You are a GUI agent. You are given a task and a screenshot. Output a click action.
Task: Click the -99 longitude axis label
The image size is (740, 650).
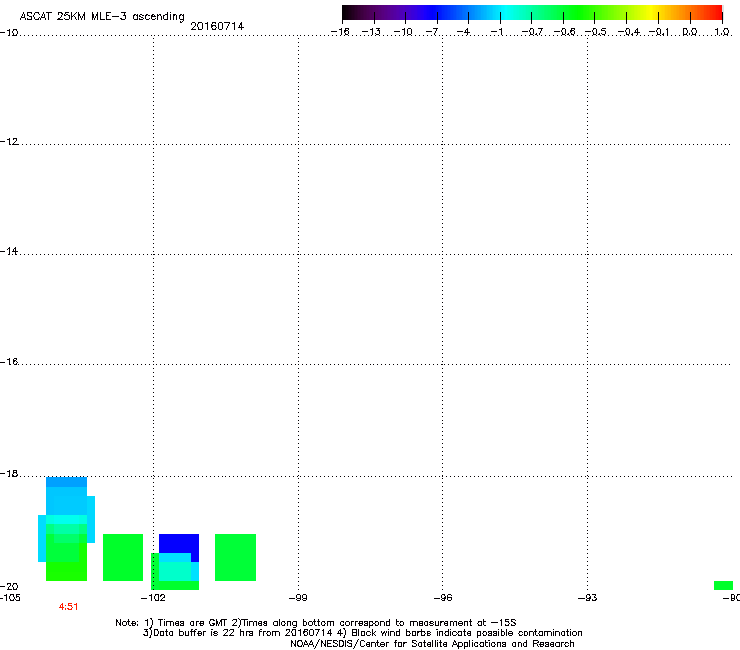(x=298, y=598)
